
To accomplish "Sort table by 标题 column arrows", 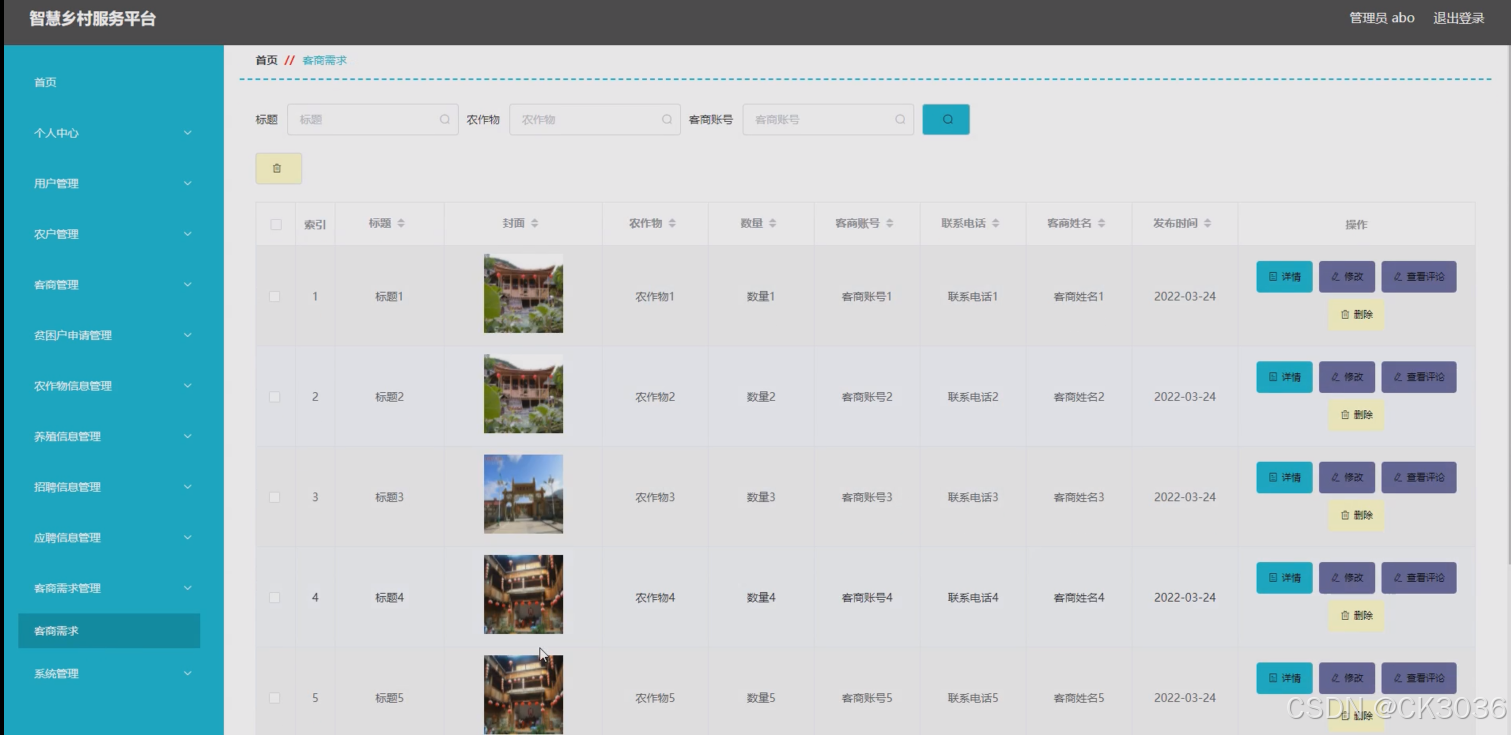I will (401, 223).
